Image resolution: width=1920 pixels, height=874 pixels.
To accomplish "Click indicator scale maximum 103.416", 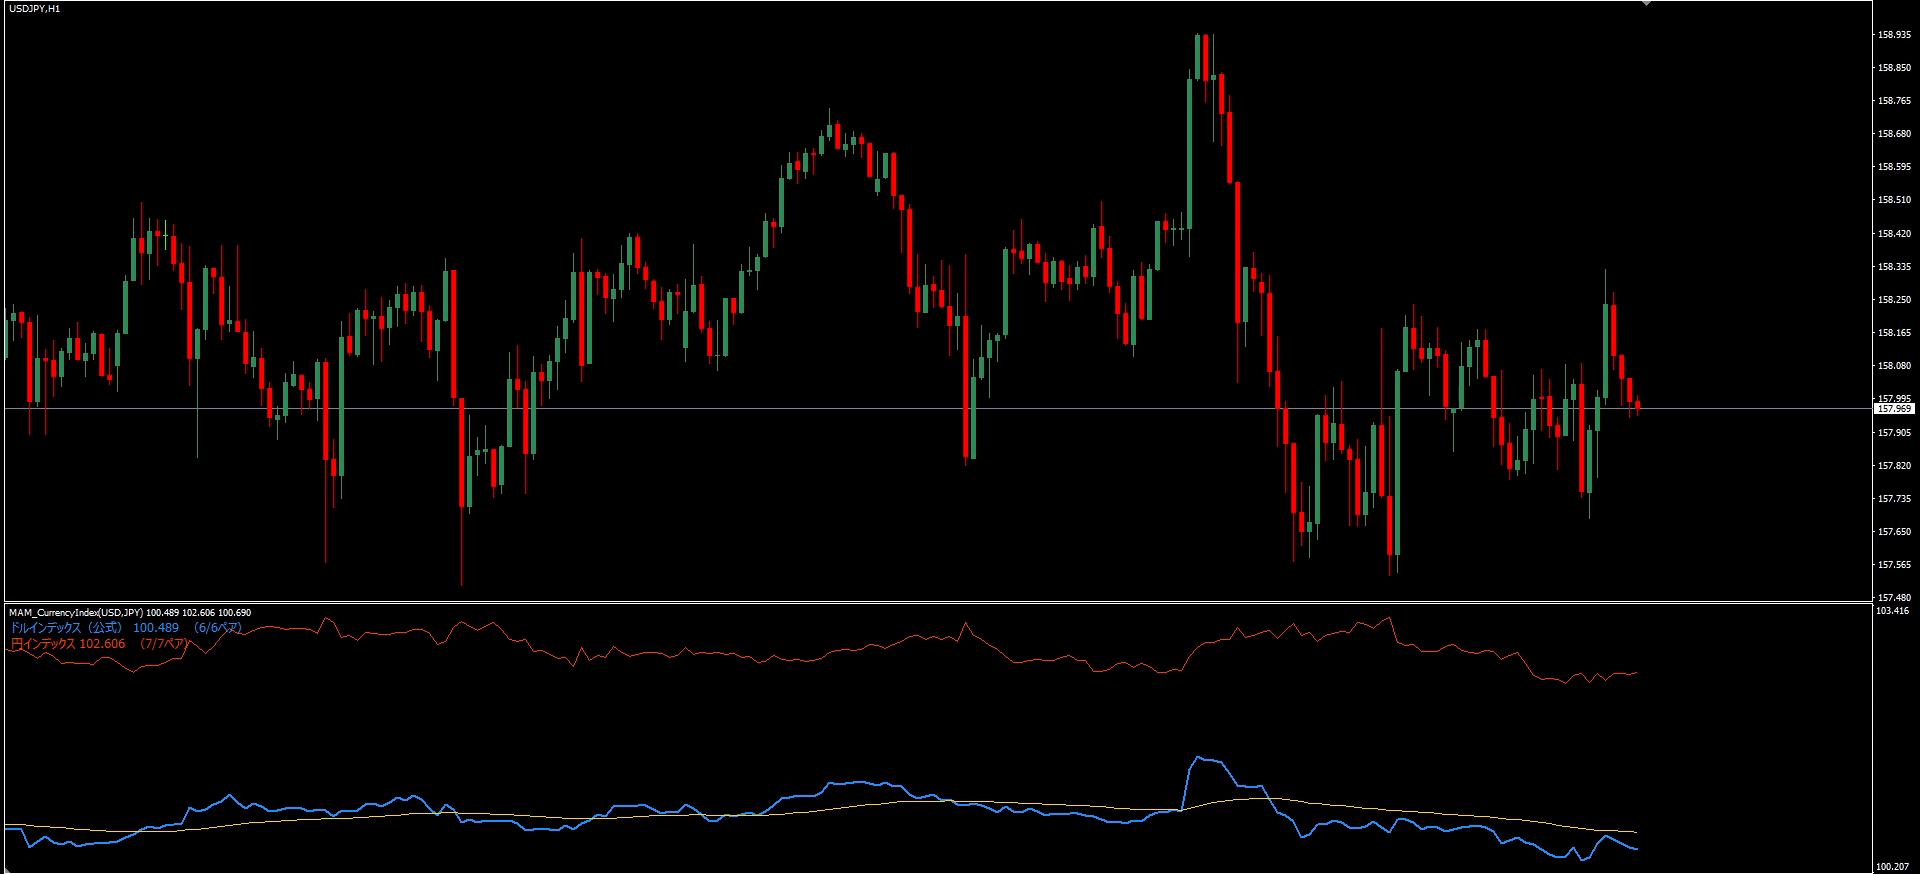I will tap(1892, 610).
